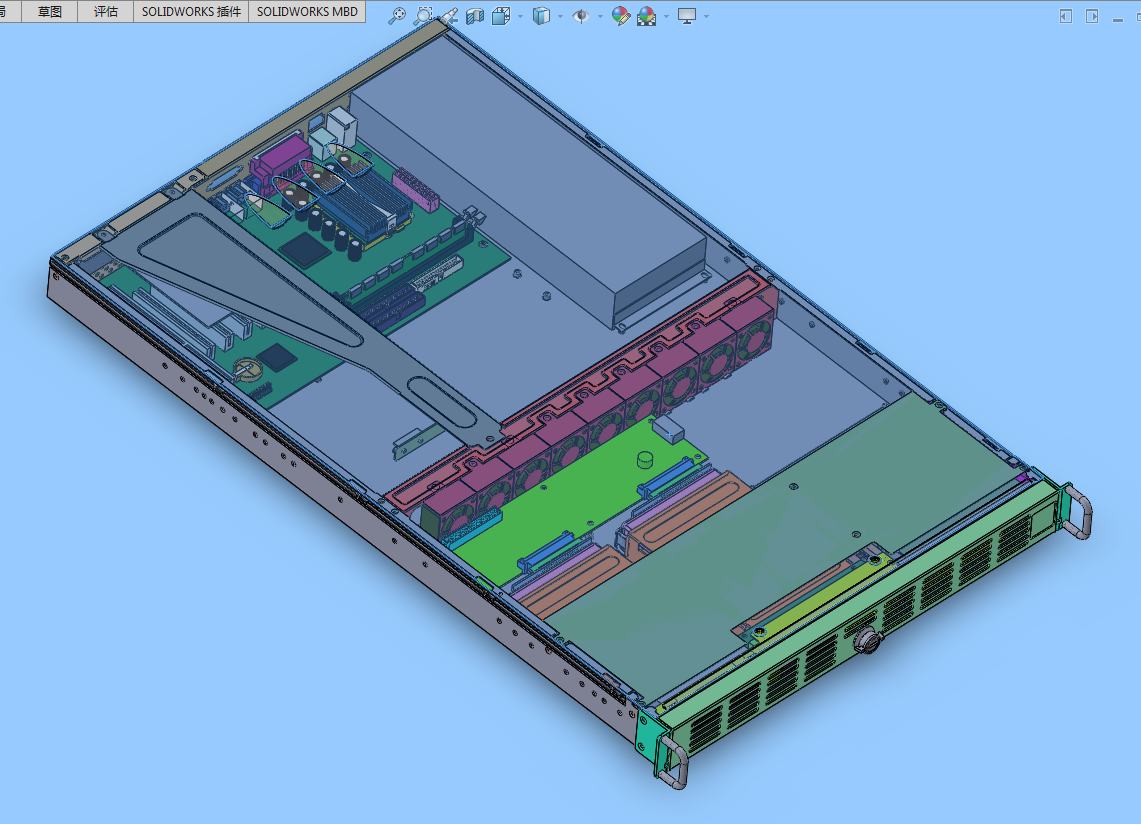
Task: Expand the Hide/Show Items dropdown arrow
Action: pos(600,16)
